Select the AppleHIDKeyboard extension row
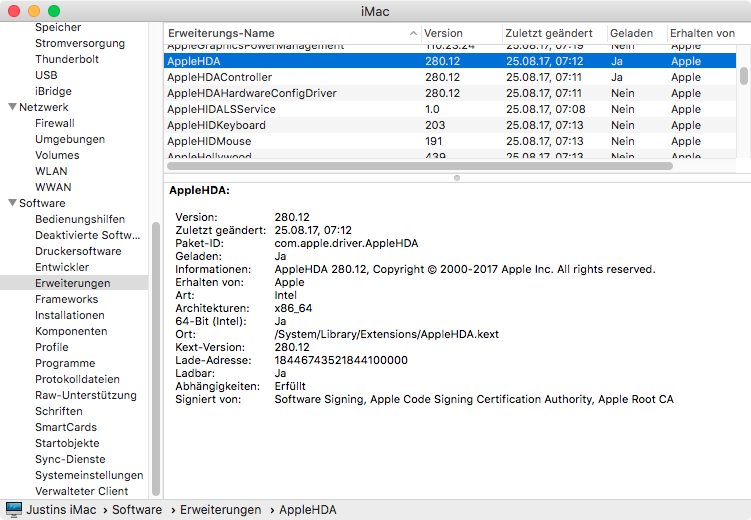The height and width of the screenshot is (520, 751). pos(216,125)
